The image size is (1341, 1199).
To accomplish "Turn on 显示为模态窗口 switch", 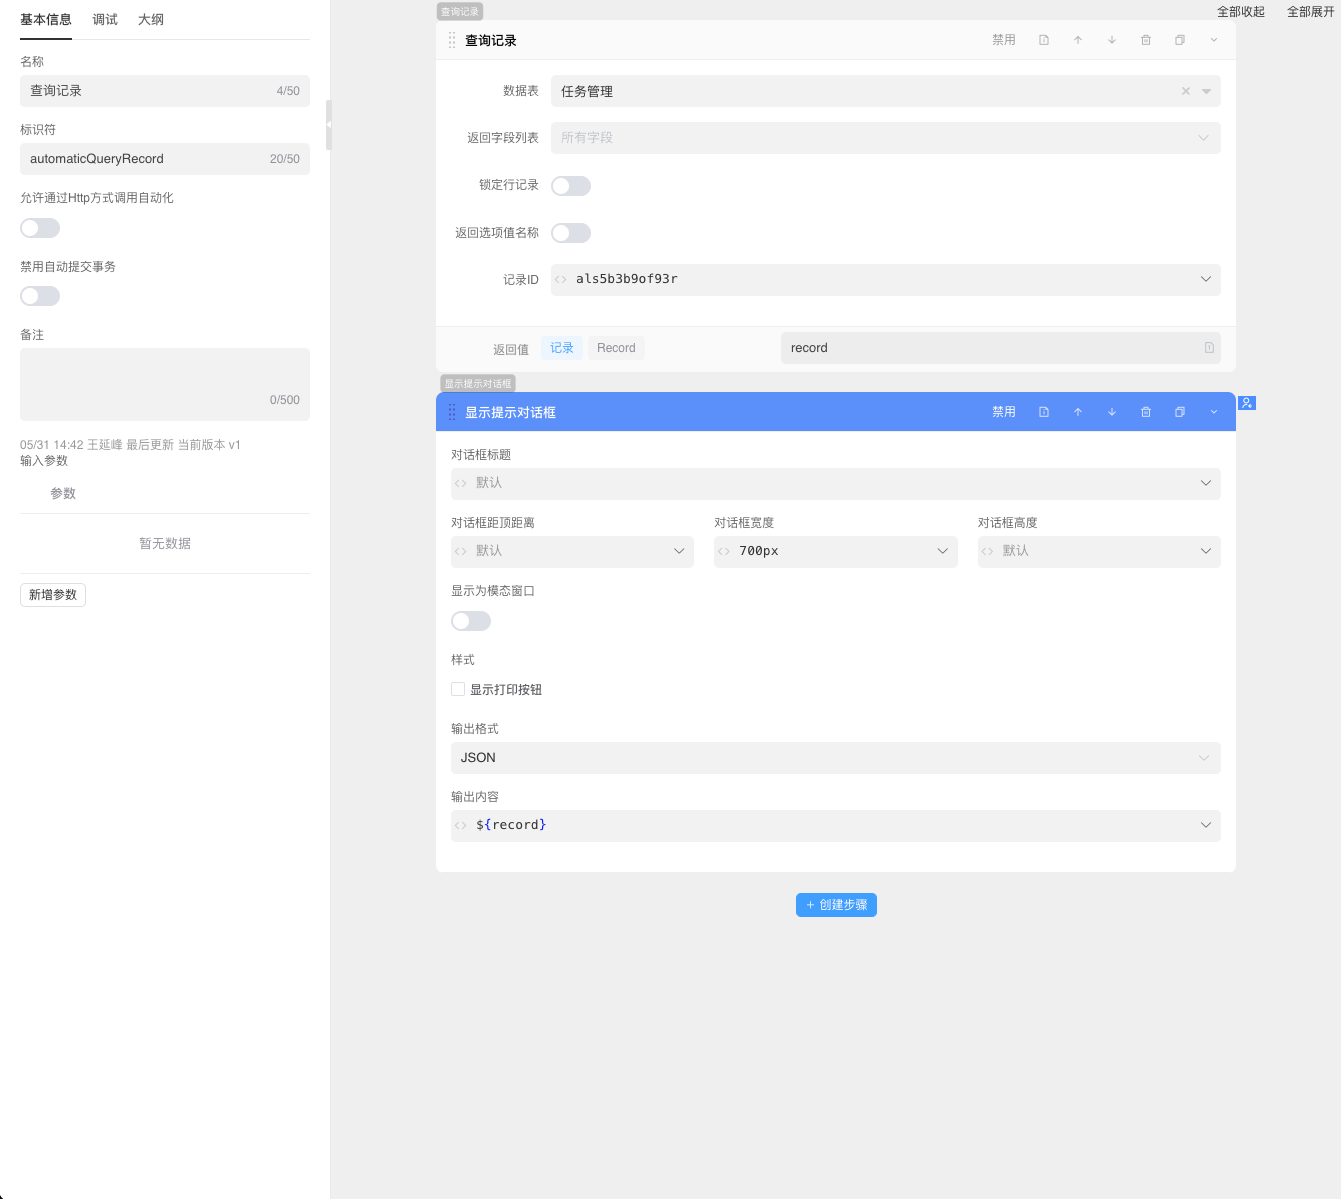I will (x=471, y=621).
